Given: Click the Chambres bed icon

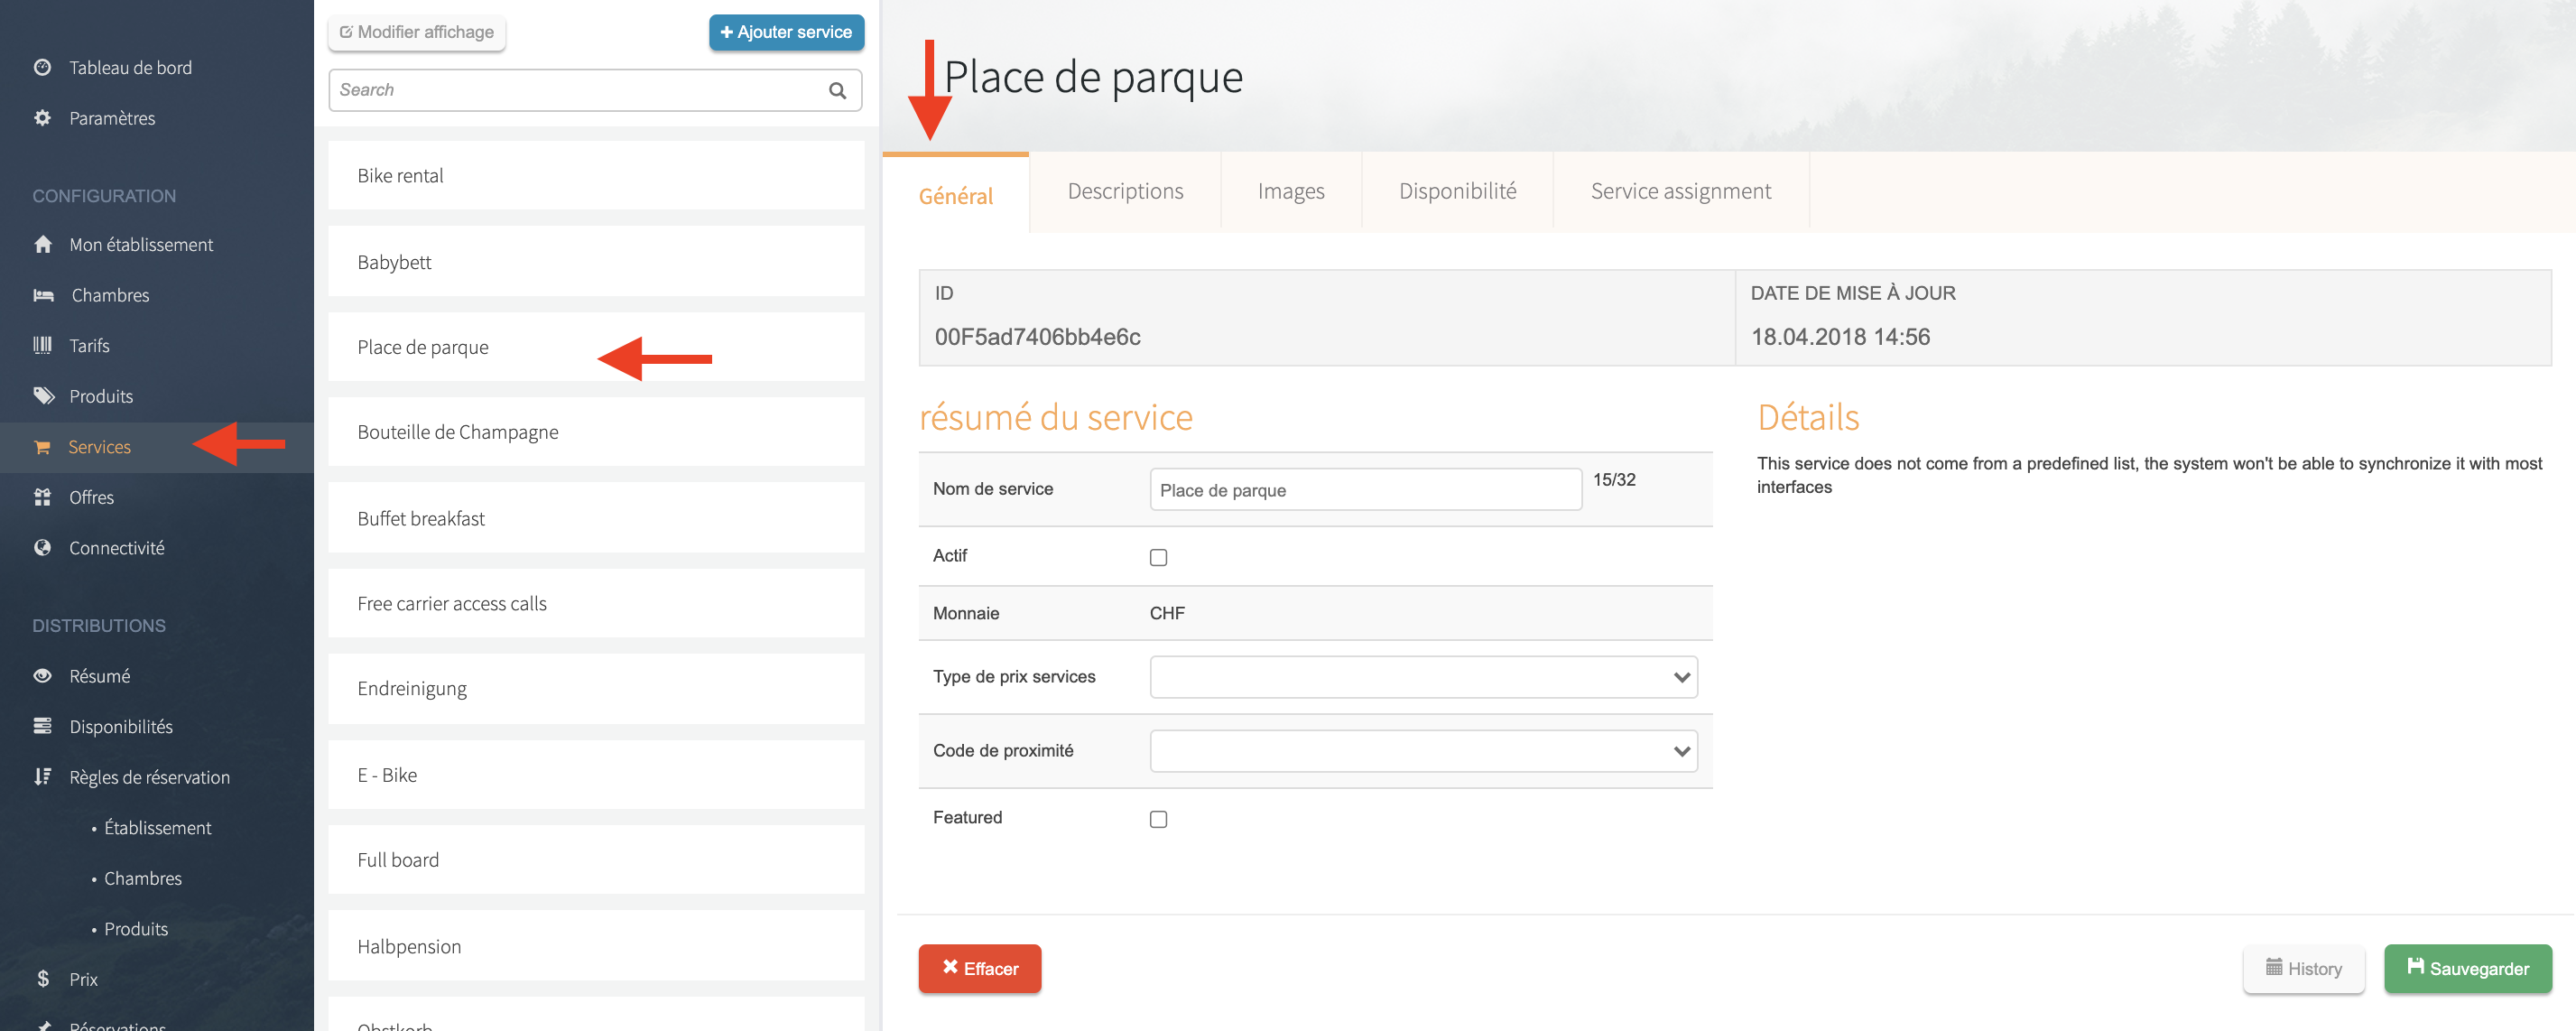Looking at the screenshot, I should coord(43,295).
